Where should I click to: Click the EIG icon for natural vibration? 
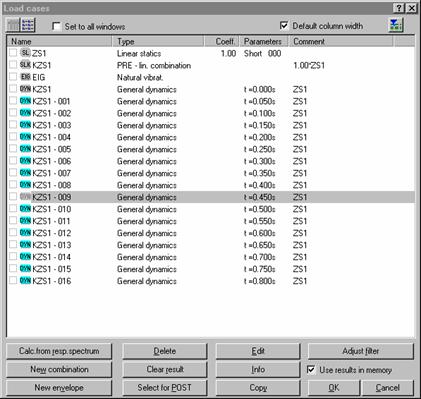click(x=25, y=77)
